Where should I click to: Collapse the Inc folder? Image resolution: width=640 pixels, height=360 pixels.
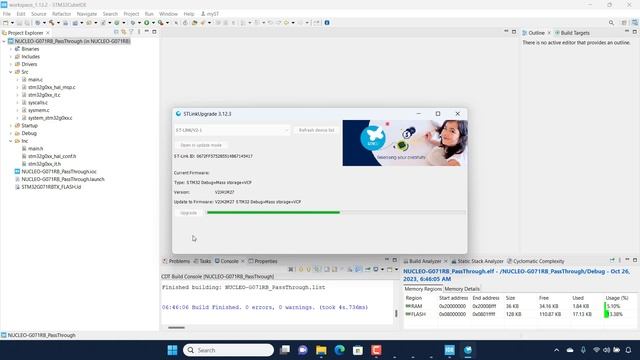point(11,141)
